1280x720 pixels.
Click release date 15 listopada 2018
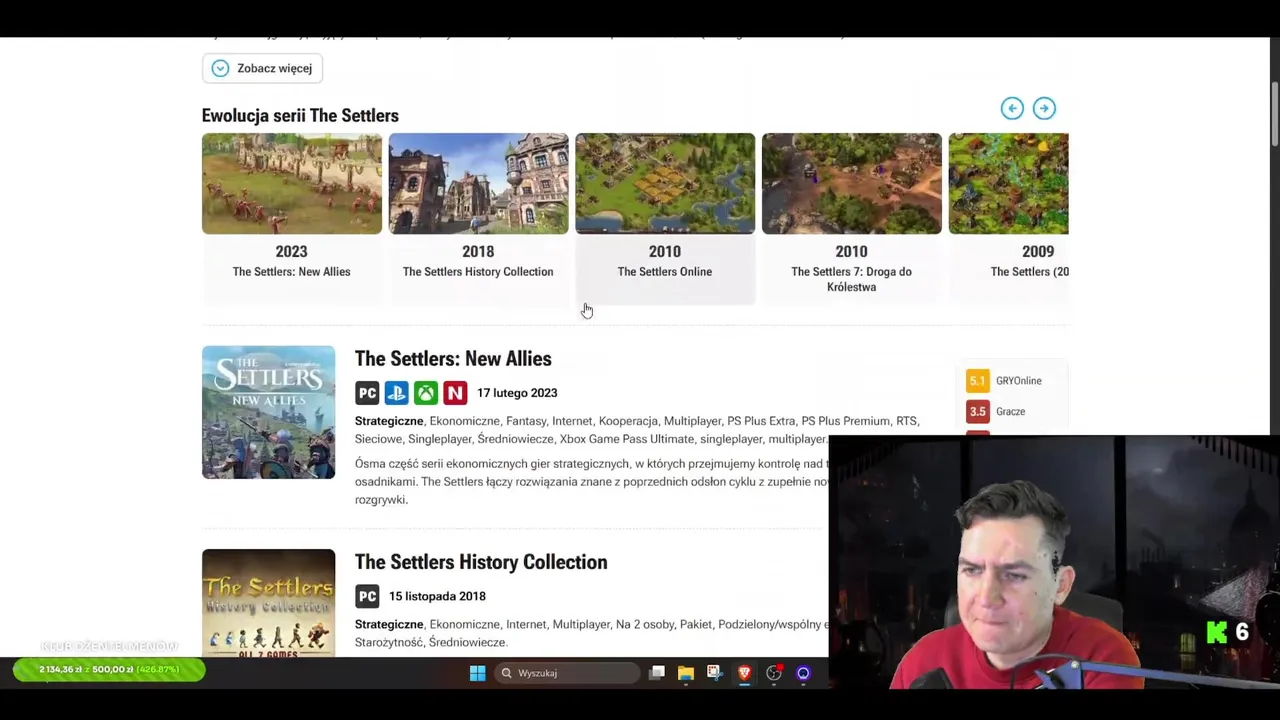(x=437, y=596)
